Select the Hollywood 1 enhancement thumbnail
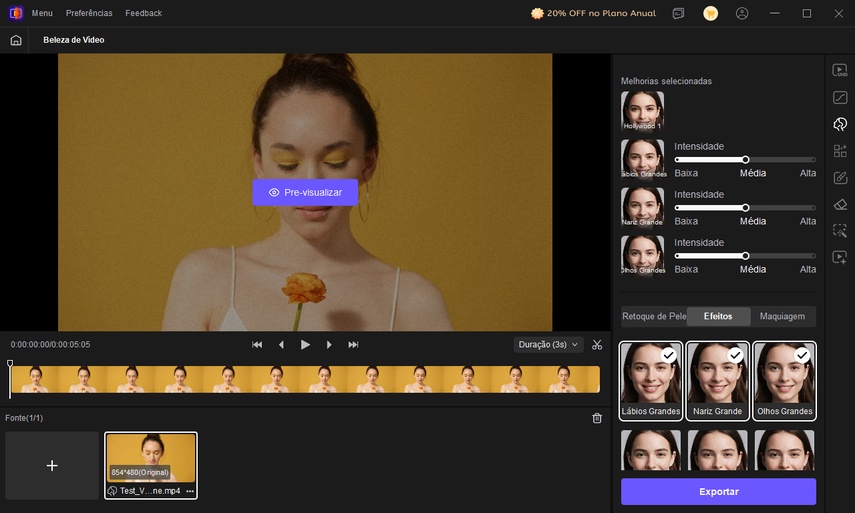This screenshot has width=855, height=513. (642, 111)
